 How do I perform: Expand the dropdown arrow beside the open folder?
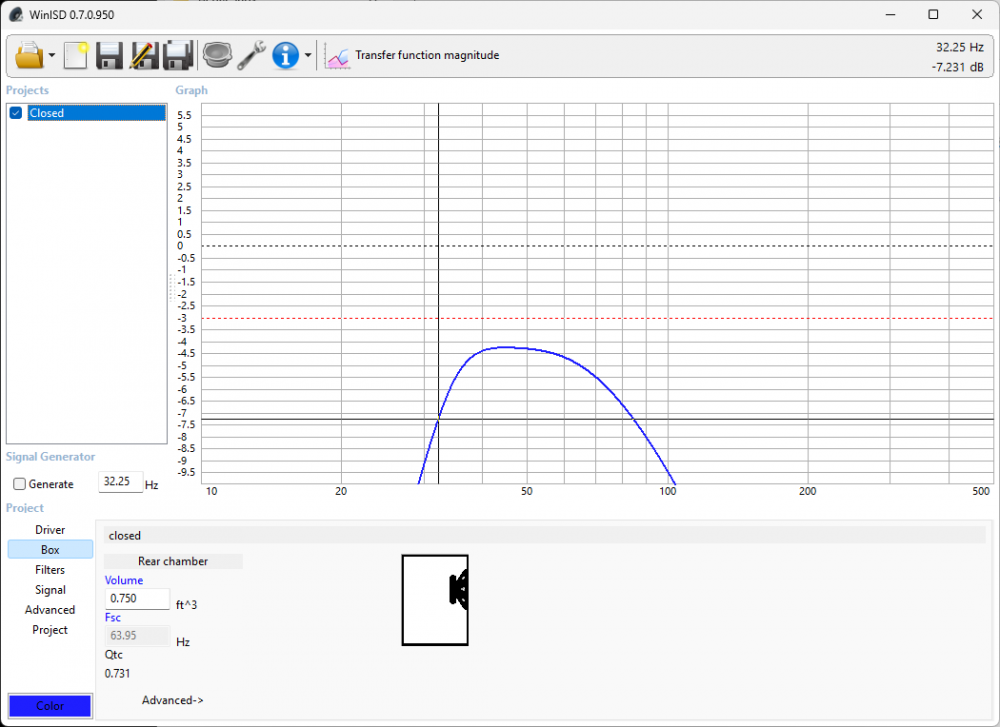tap(52, 56)
